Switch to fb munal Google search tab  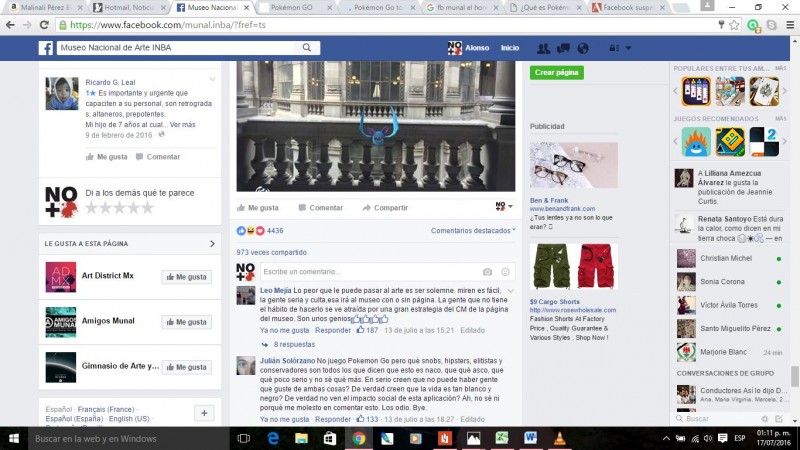pos(462,8)
